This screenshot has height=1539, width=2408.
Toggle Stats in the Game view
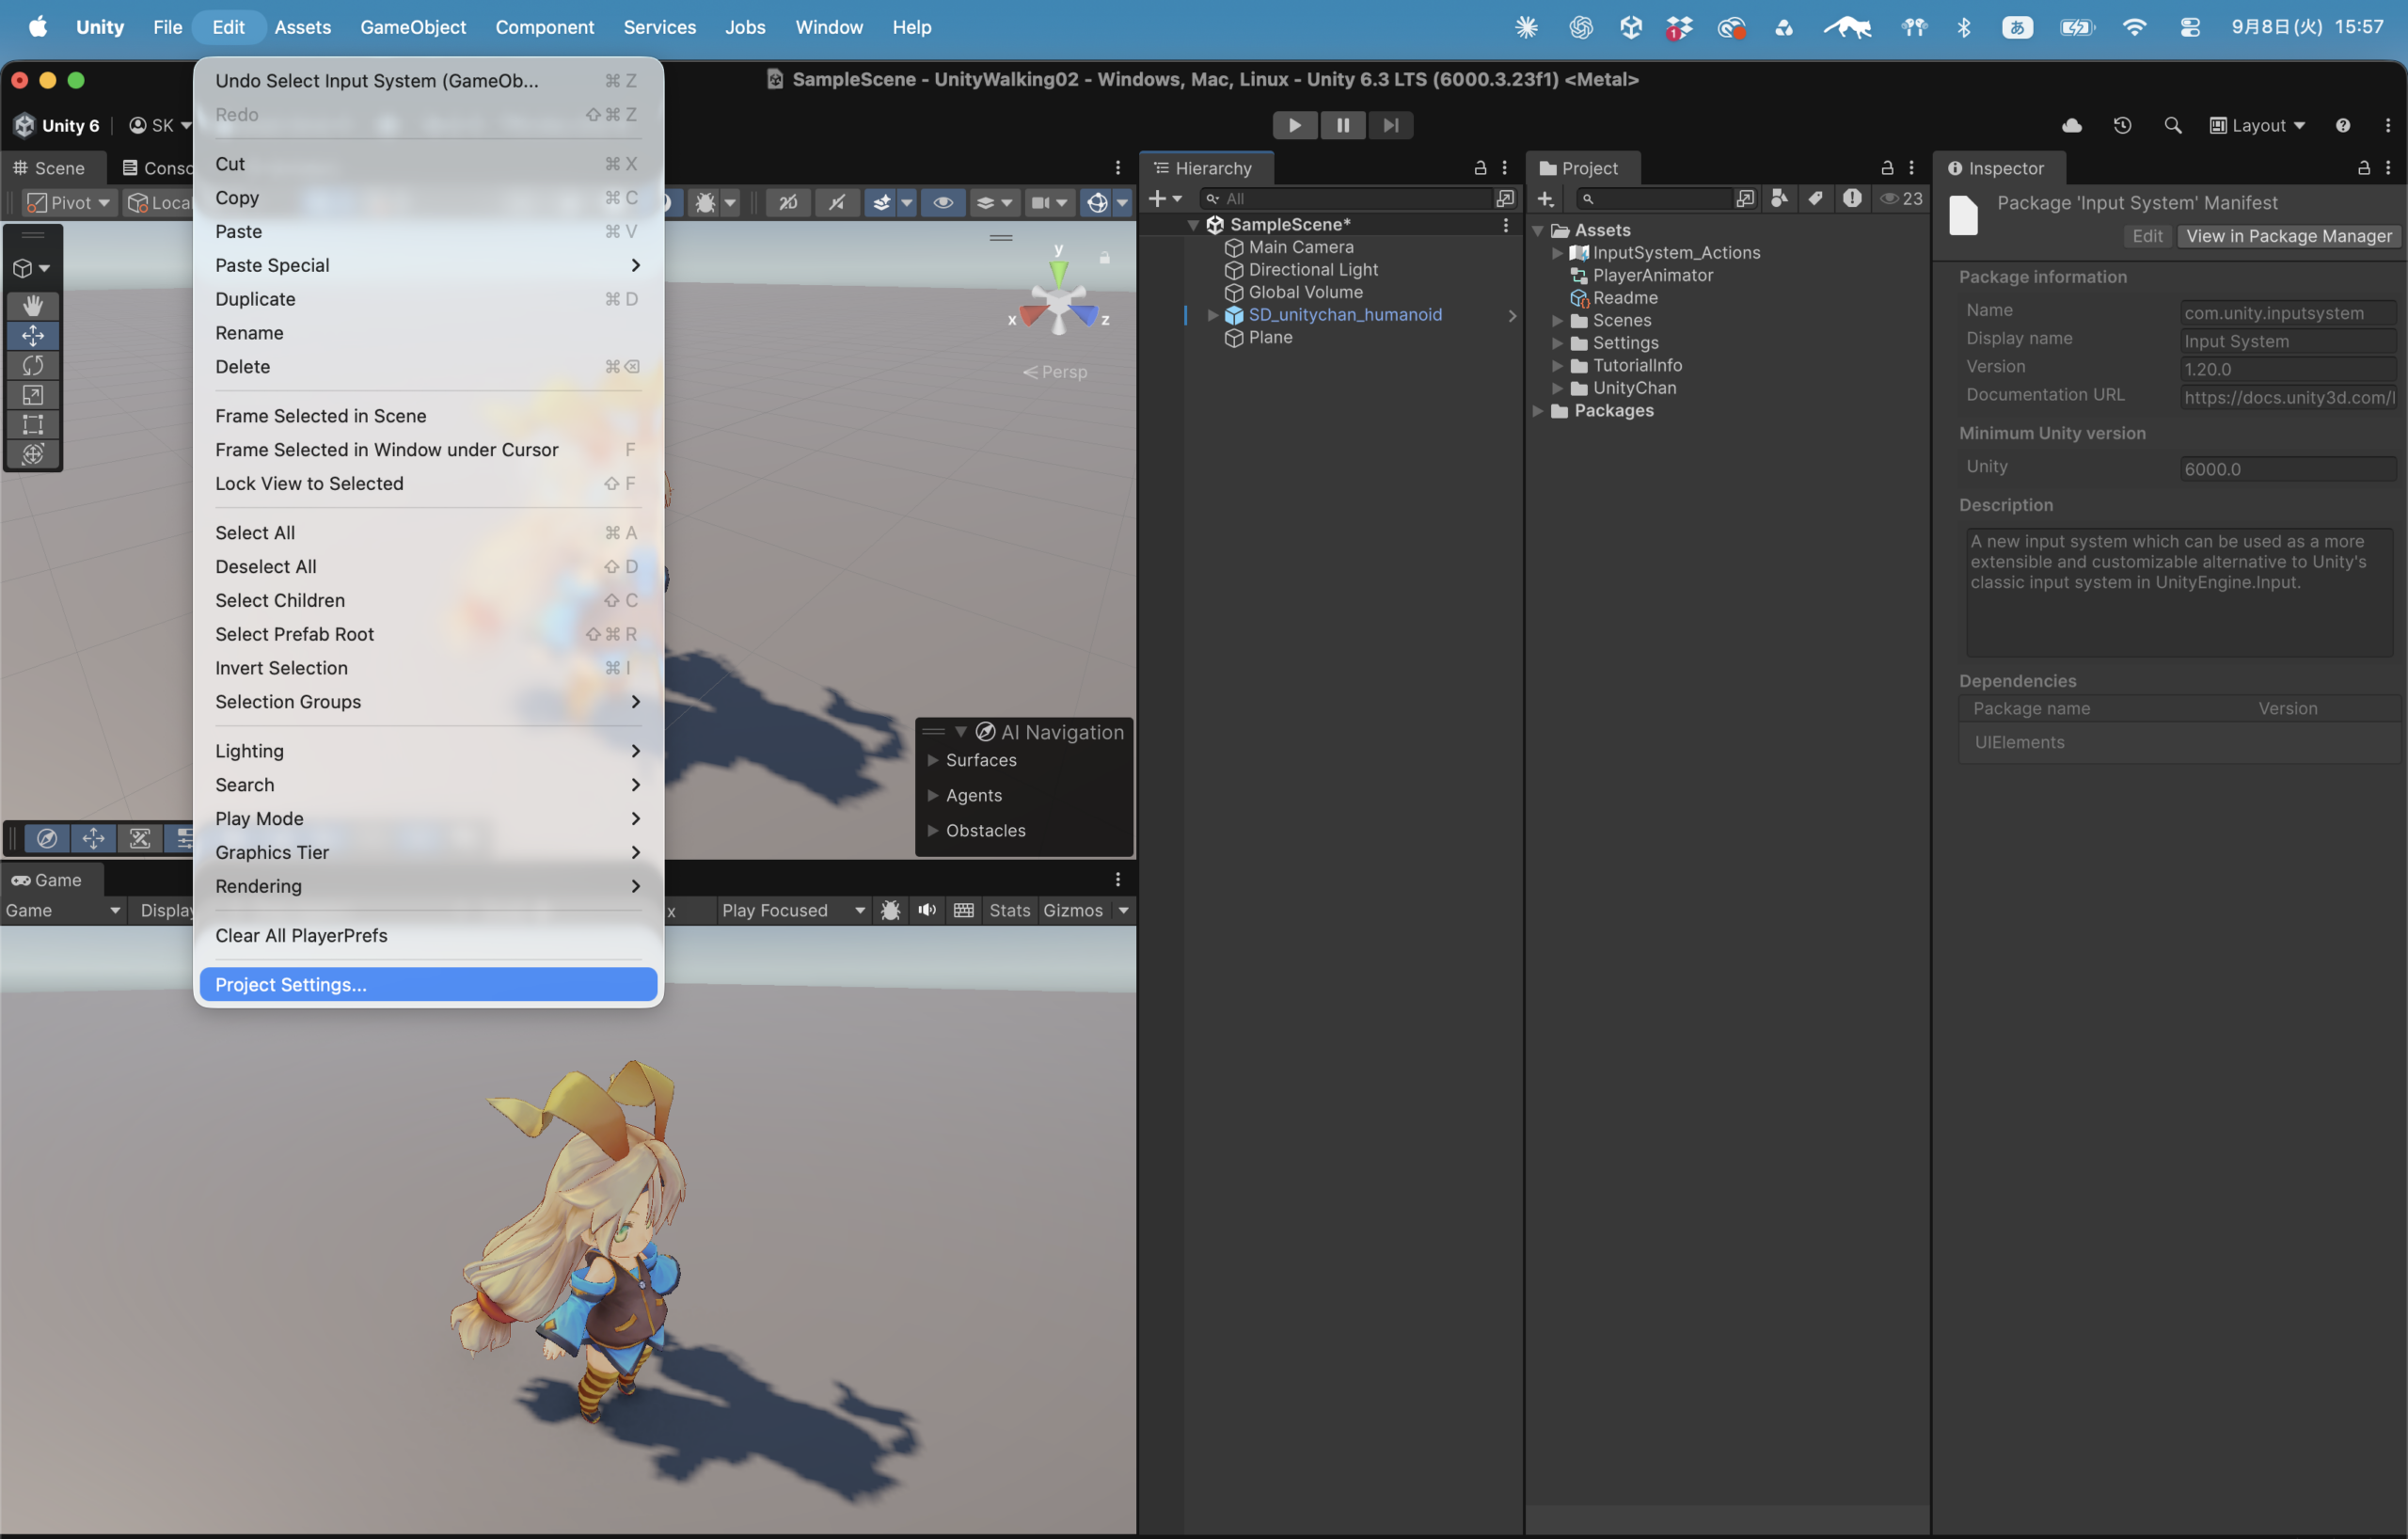(x=1009, y=910)
